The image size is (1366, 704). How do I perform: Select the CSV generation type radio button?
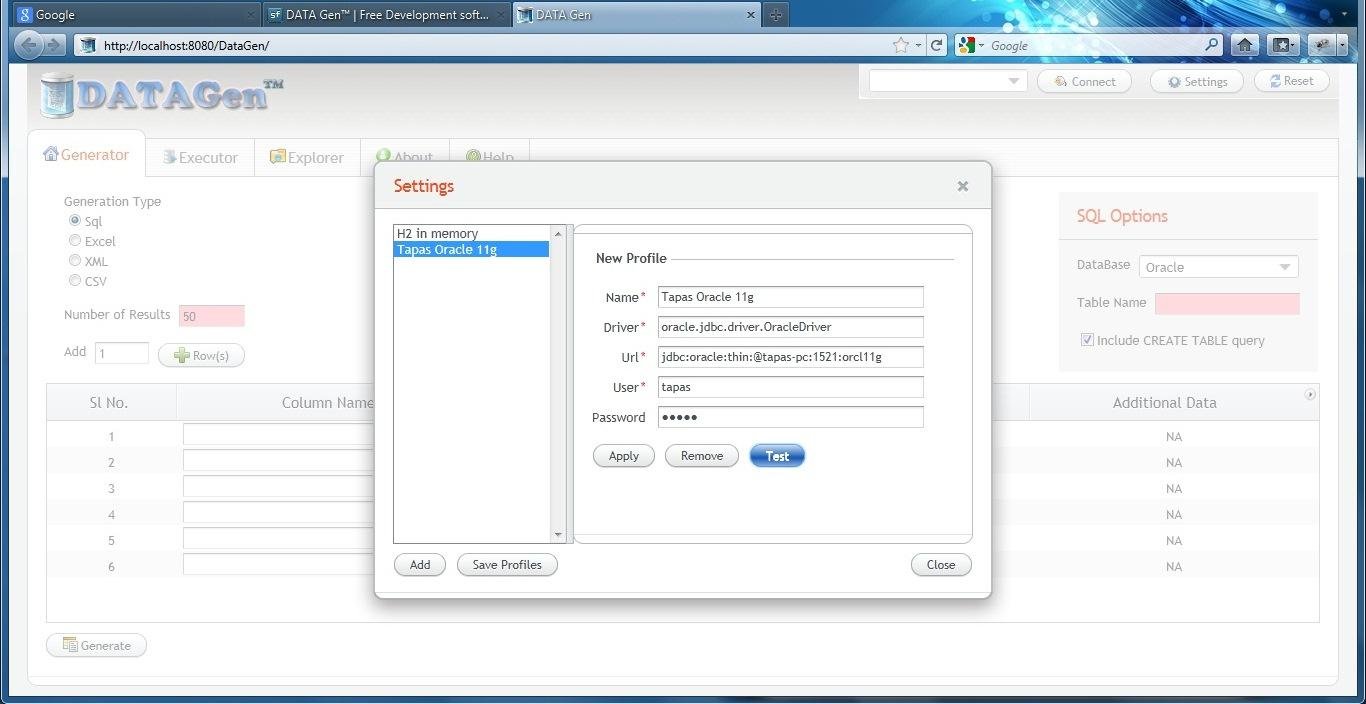75,281
